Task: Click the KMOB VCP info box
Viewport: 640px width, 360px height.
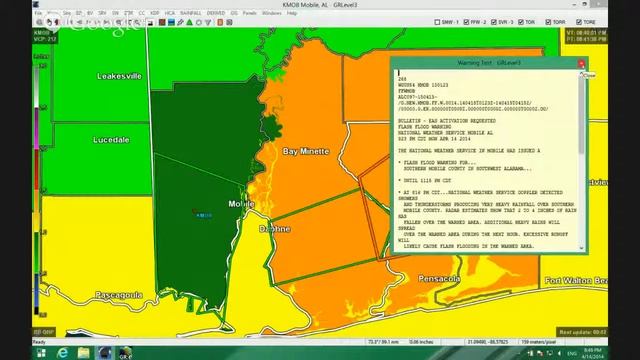Action: coord(45,36)
